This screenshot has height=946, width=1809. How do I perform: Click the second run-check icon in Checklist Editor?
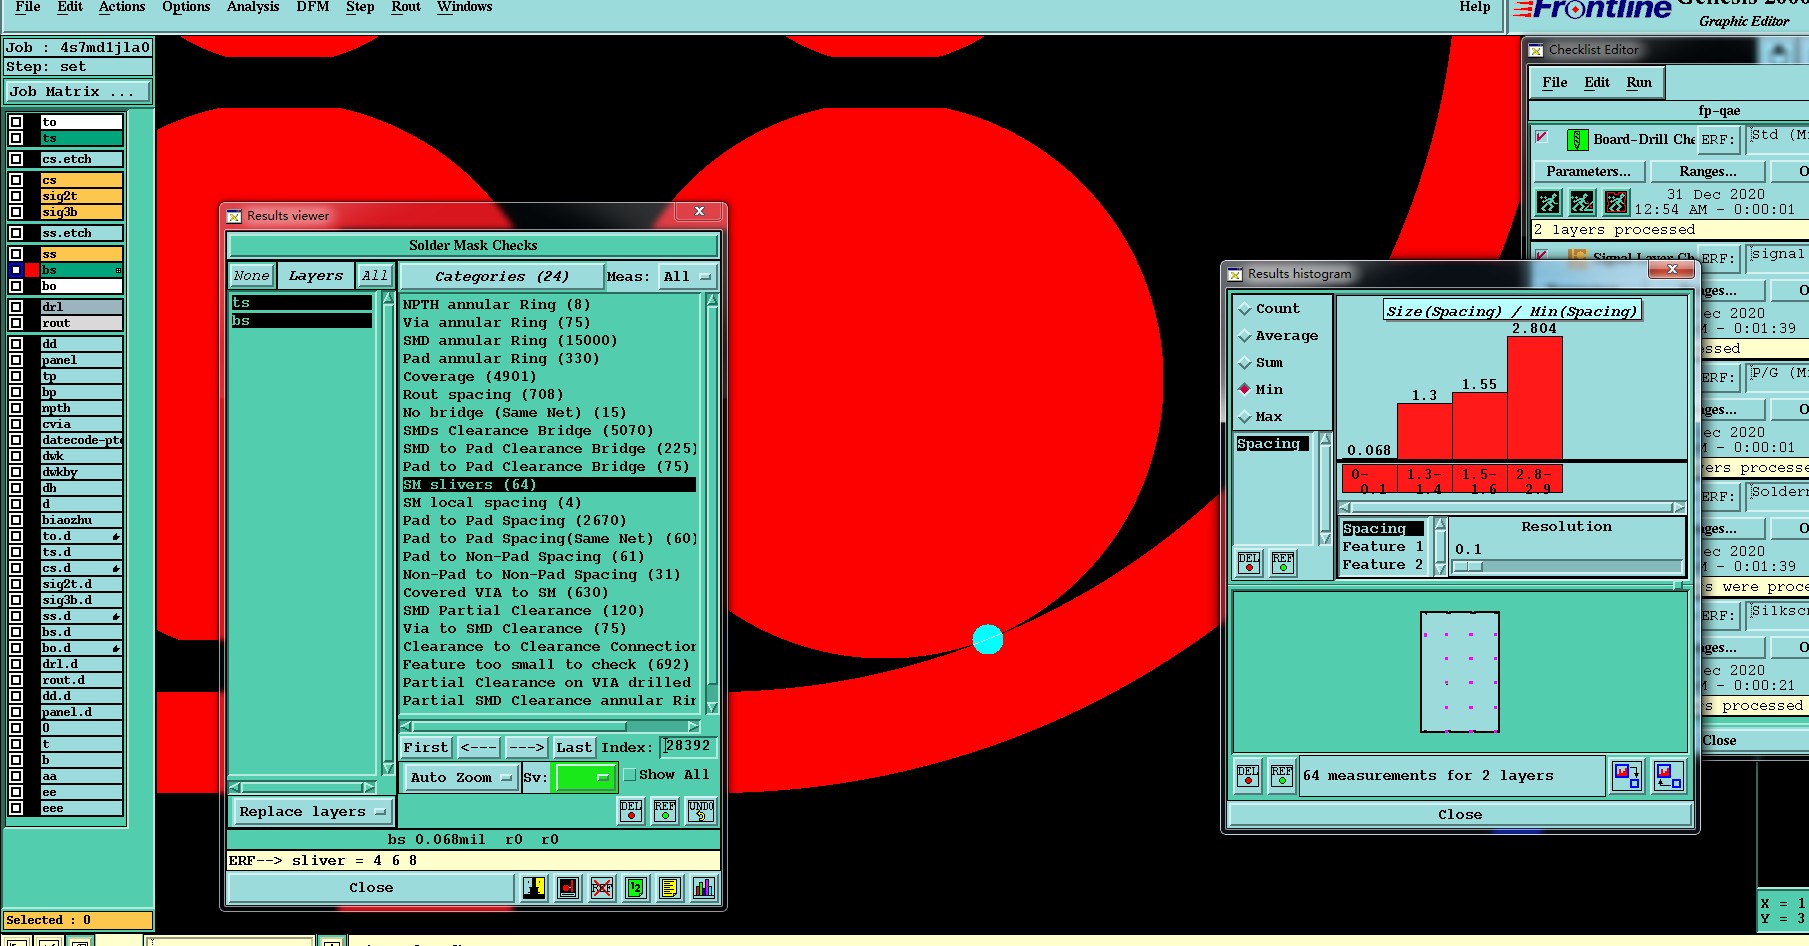pyautogui.click(x=1582, y=202)
